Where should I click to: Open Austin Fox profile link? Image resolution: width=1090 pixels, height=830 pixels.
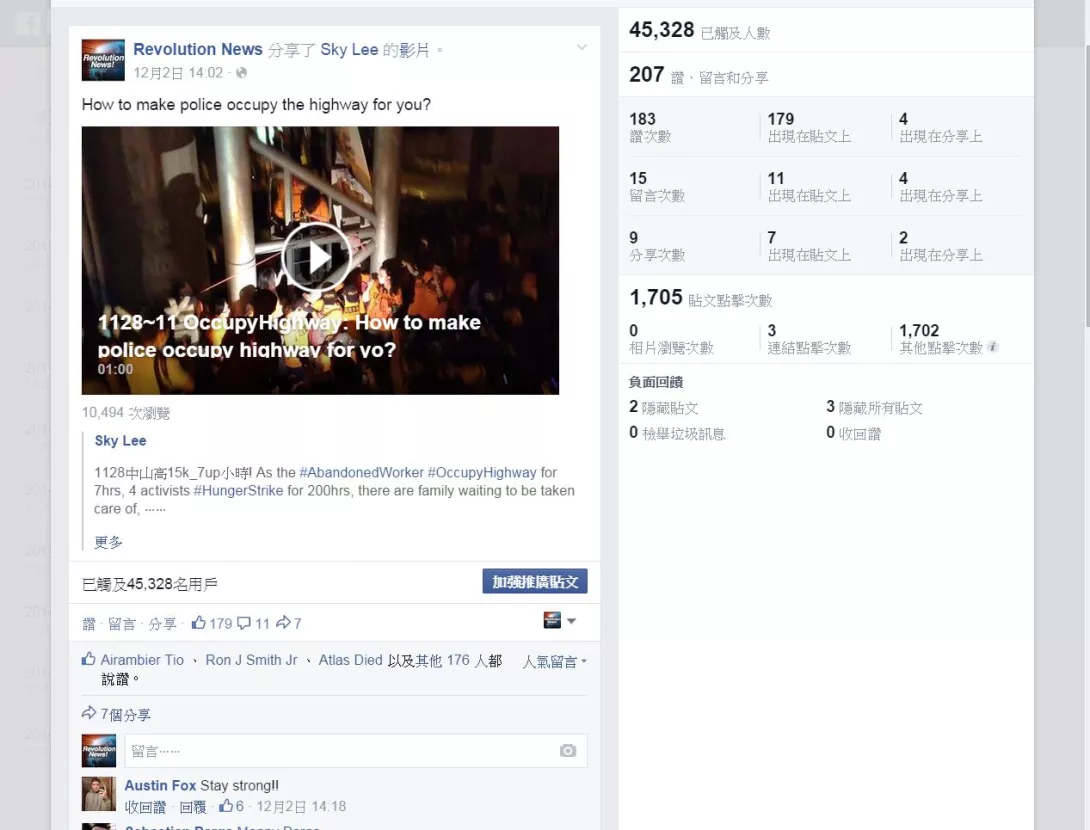161,786
